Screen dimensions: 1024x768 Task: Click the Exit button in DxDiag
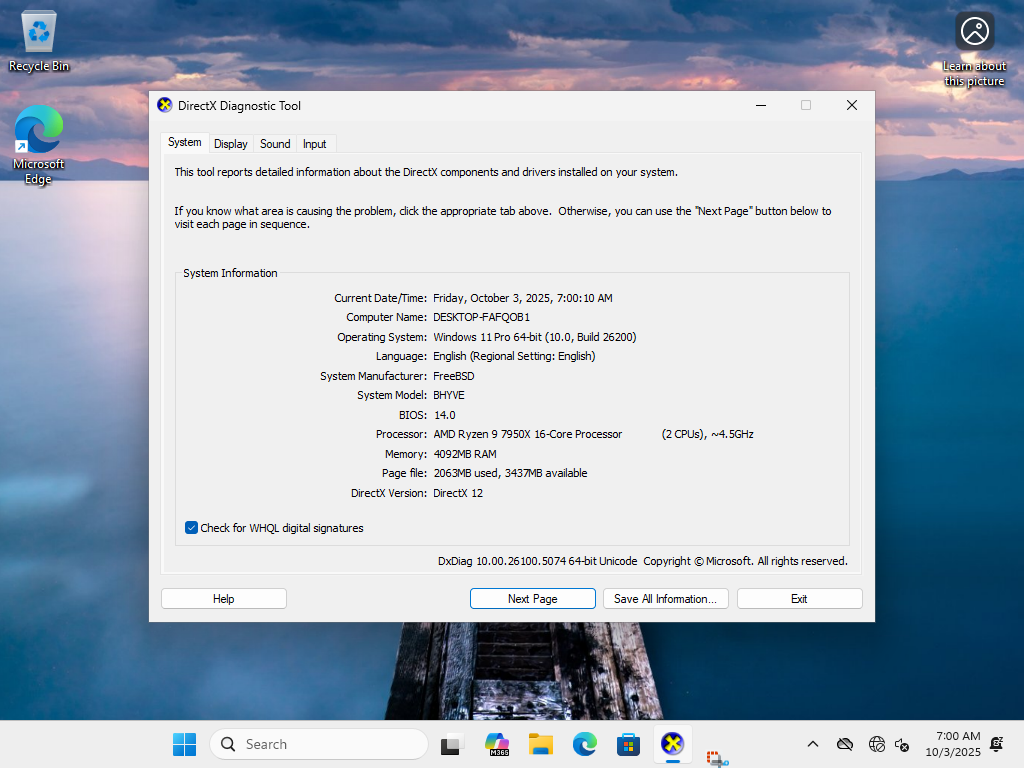pyautogui.click(x=799, y=599)
